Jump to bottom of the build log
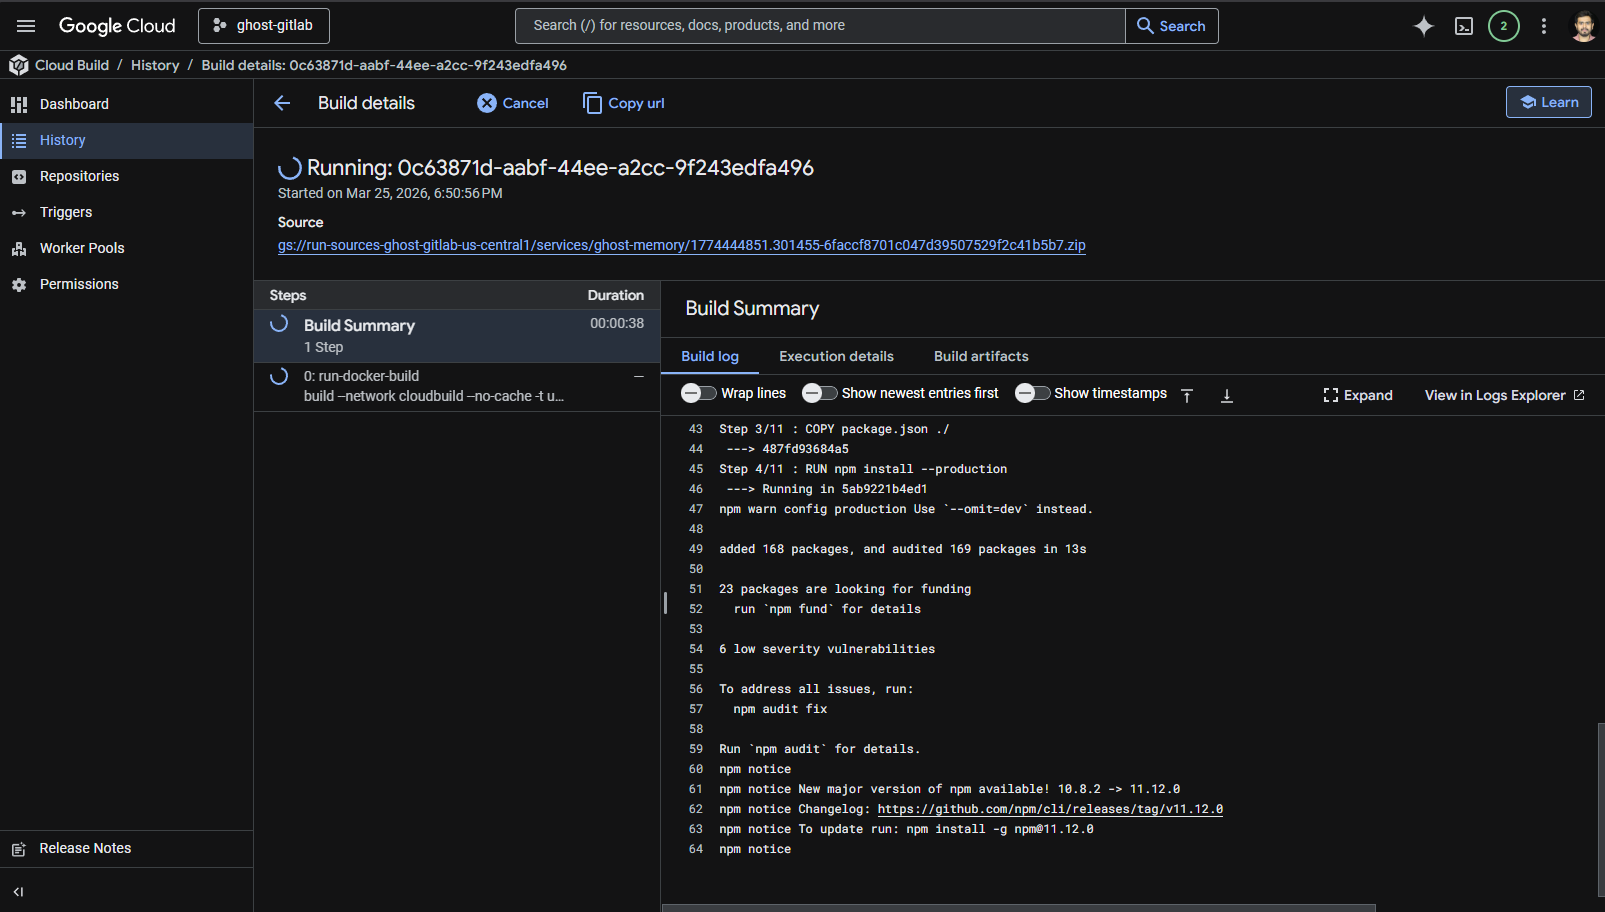Image resolution: width=1605 pixels, height=912 pixels. pyautogui.click(x=1227, y=395)
